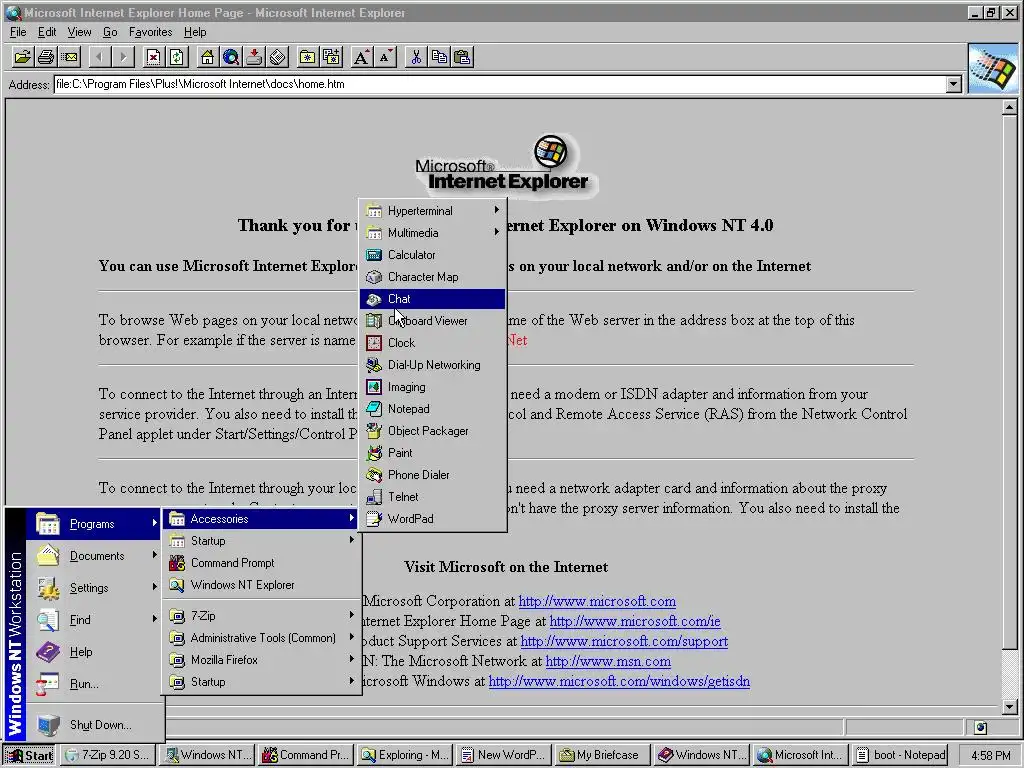The width and height of the screenshot is (1024, 768).
Task: Launch Chat from the Accessories menu
Action: (432, 299)
